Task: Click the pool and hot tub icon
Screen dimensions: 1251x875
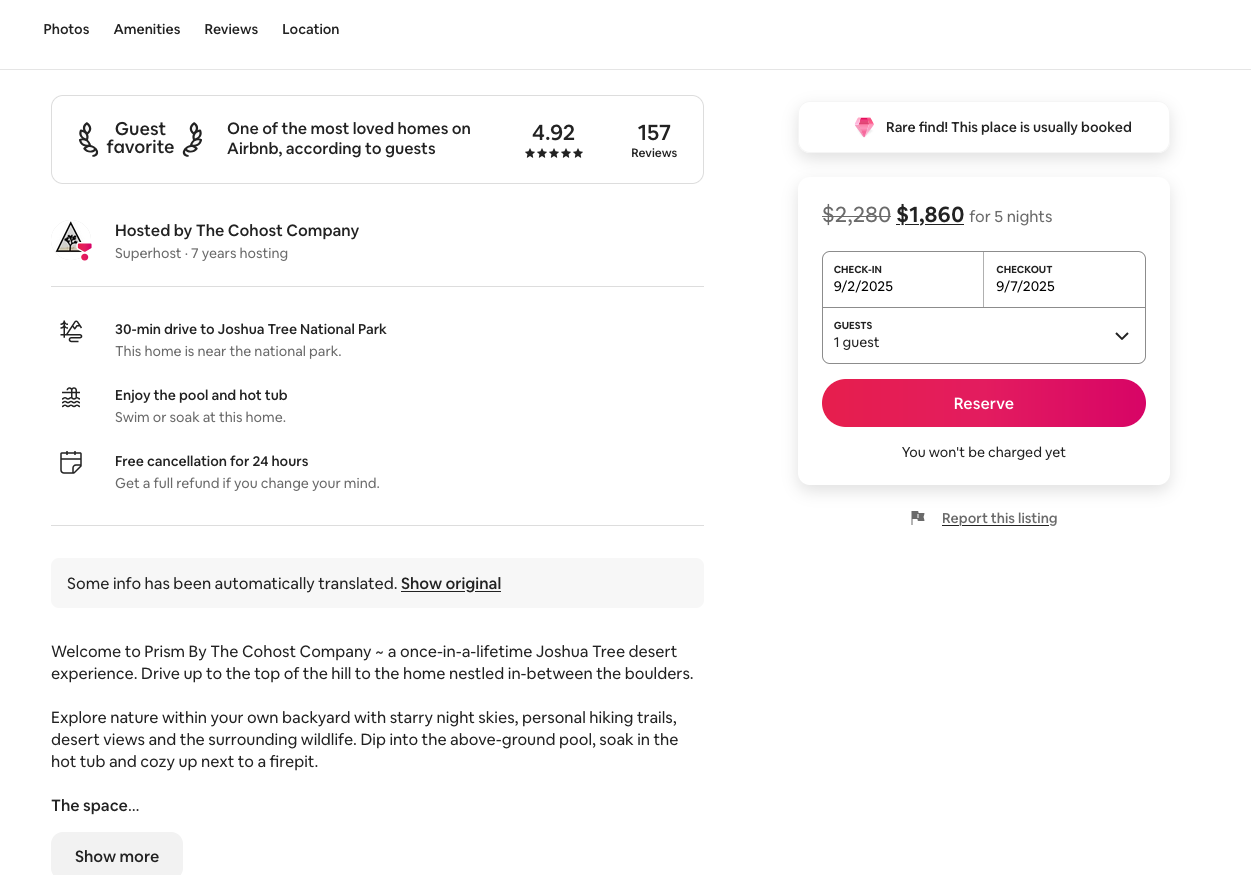Action: pos(71,397)
